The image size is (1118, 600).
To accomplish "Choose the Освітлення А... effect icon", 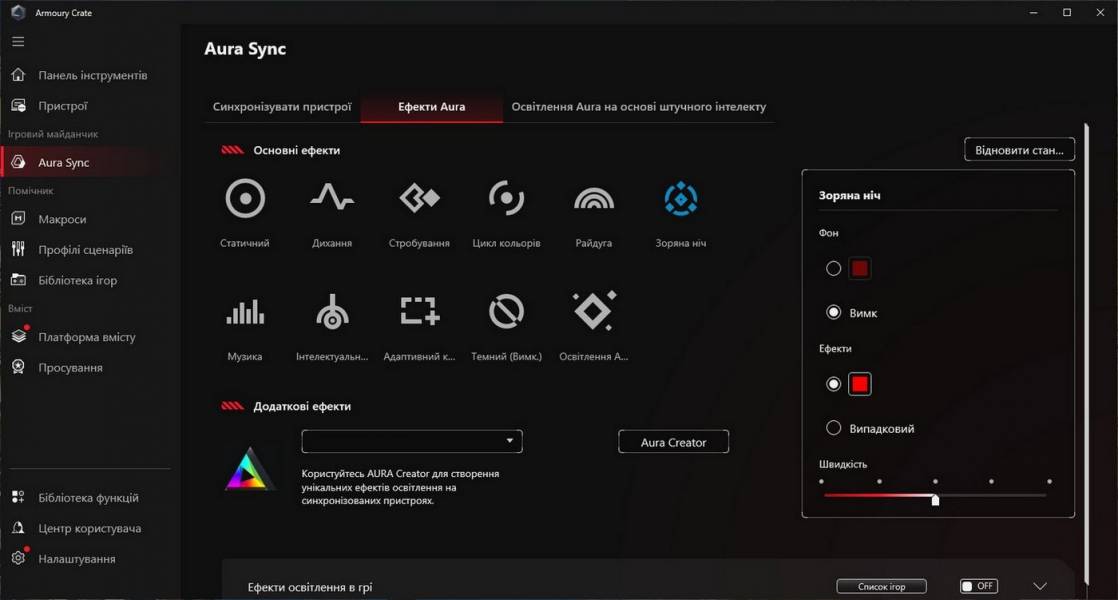I will point(594,311).
